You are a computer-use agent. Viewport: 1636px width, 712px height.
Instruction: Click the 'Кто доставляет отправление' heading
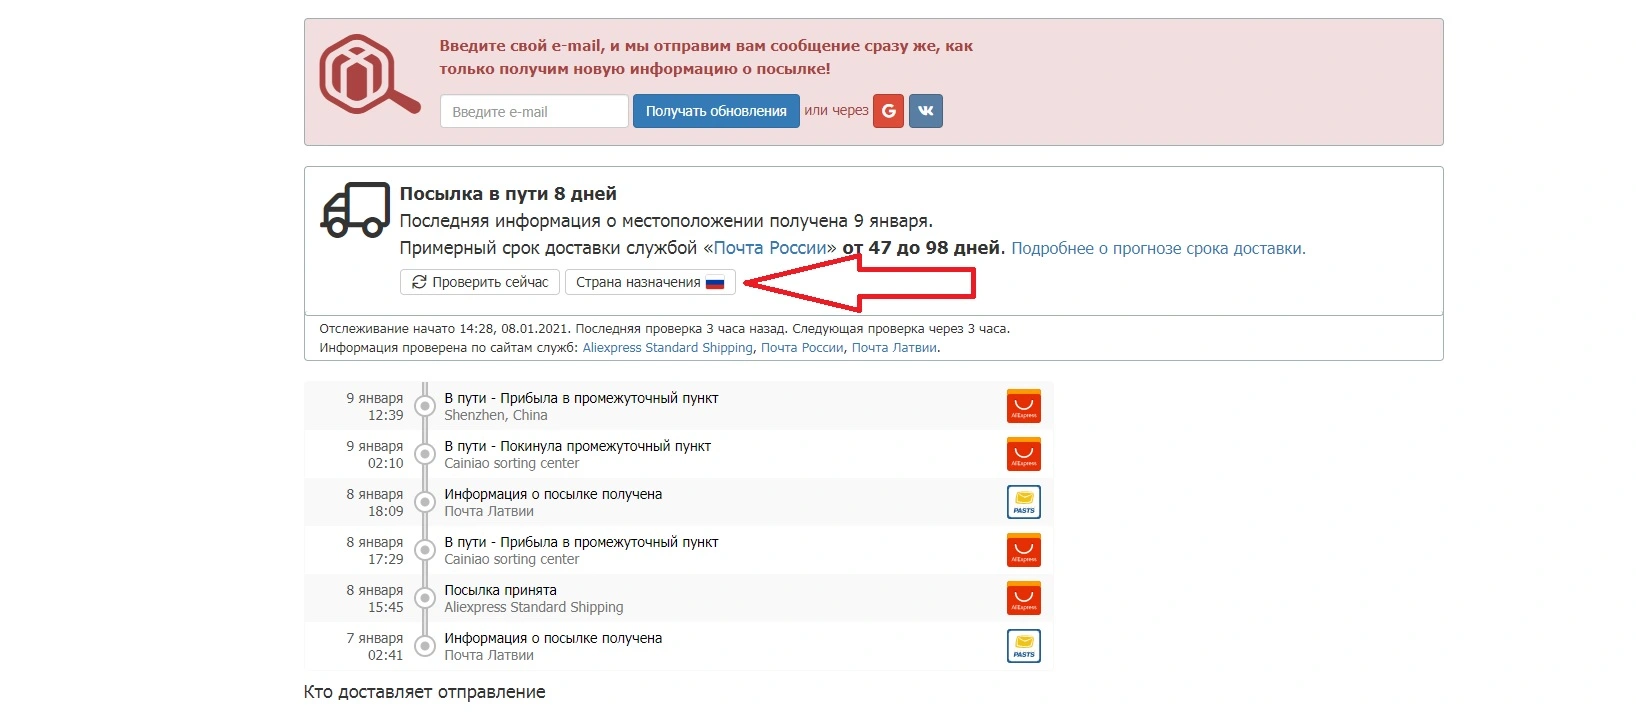tap(424, 692)
